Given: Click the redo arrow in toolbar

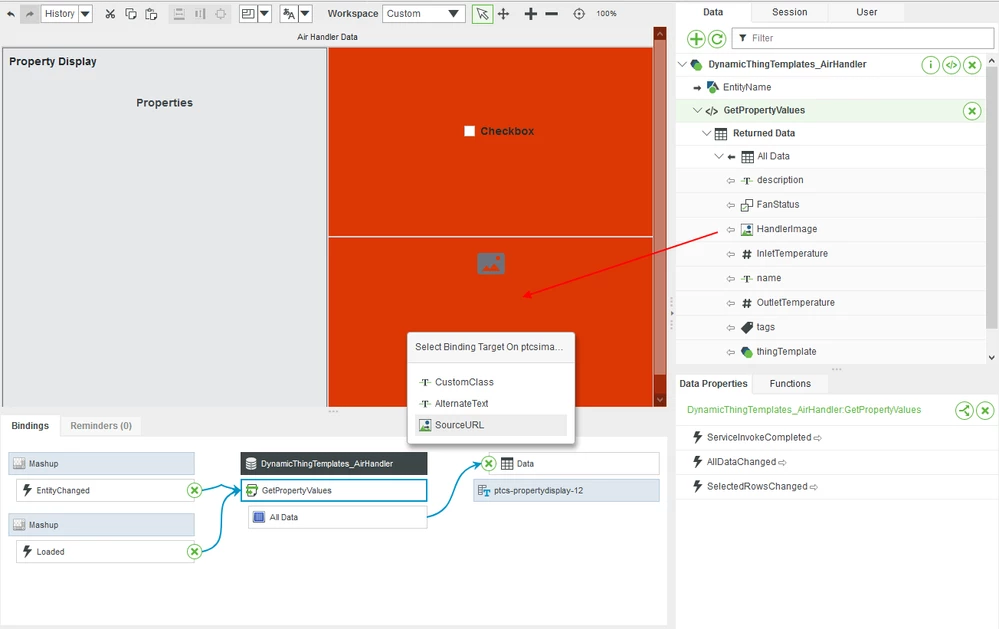Looking at the screenshot, I should coord(29,13).
